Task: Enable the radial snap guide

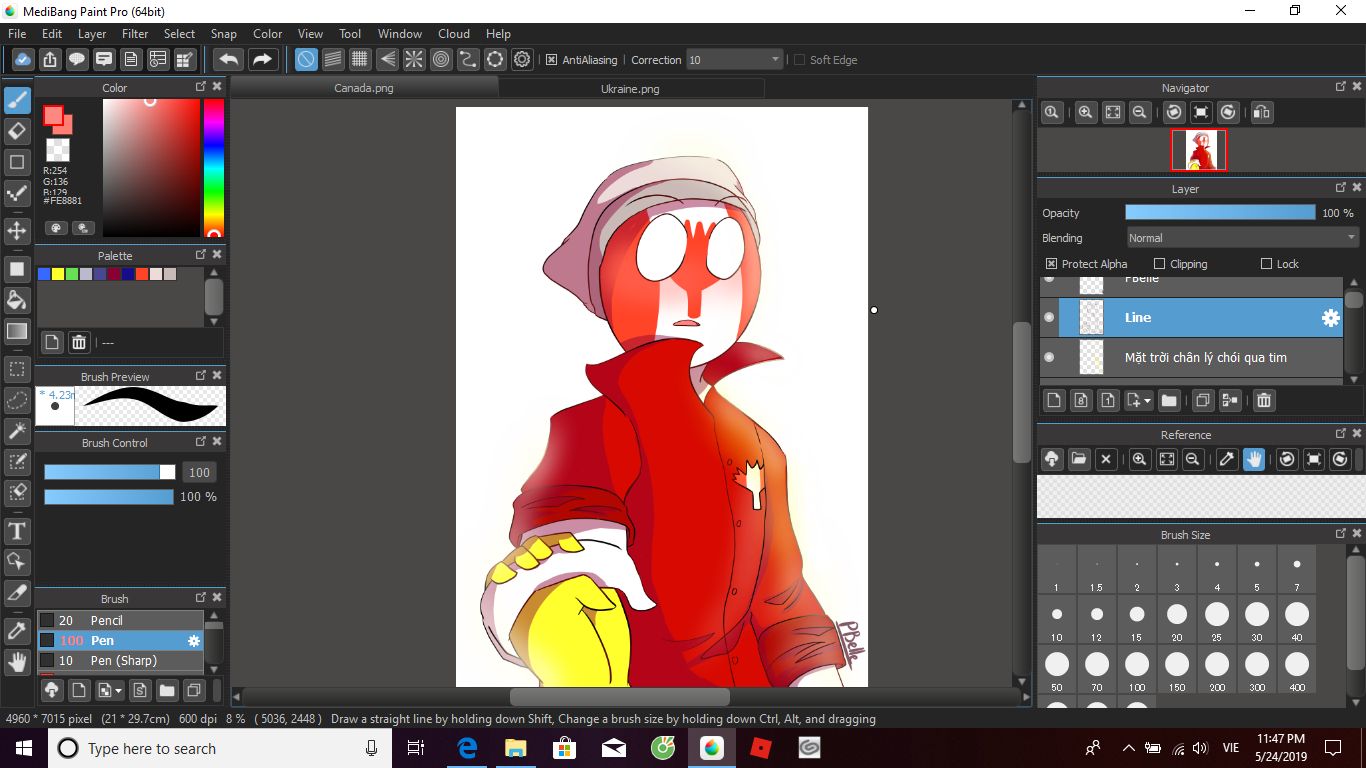Action: coord(414,60)
